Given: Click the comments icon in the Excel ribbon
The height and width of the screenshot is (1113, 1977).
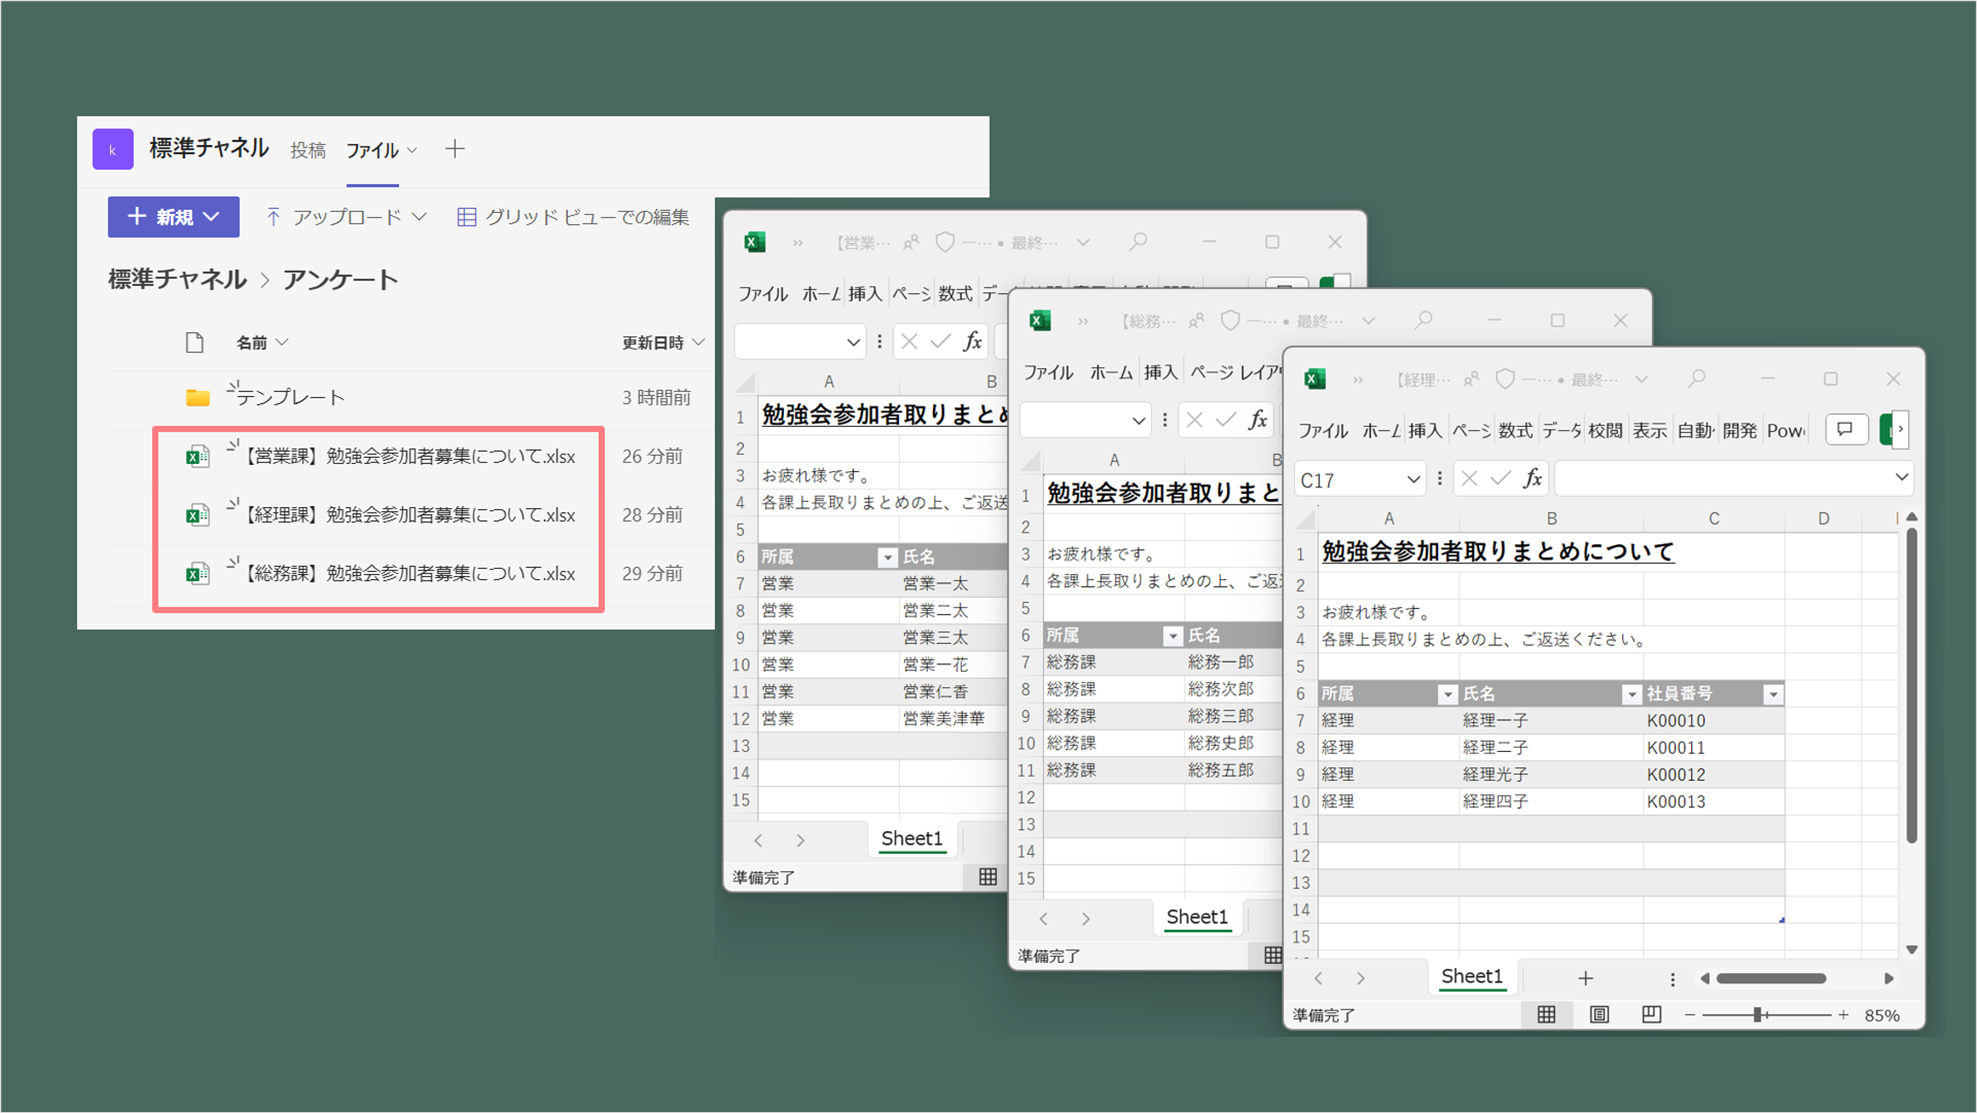Looking at the screenshot, I should click(x=1845, y=430).
